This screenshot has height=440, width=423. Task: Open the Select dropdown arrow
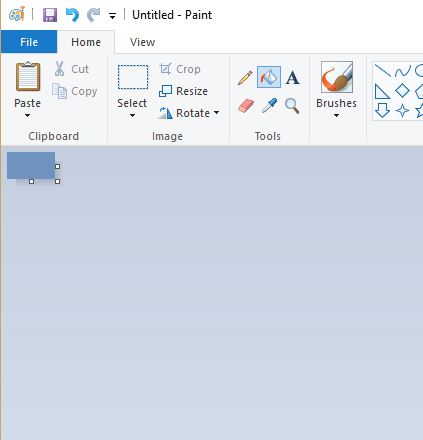pos(132,116)
